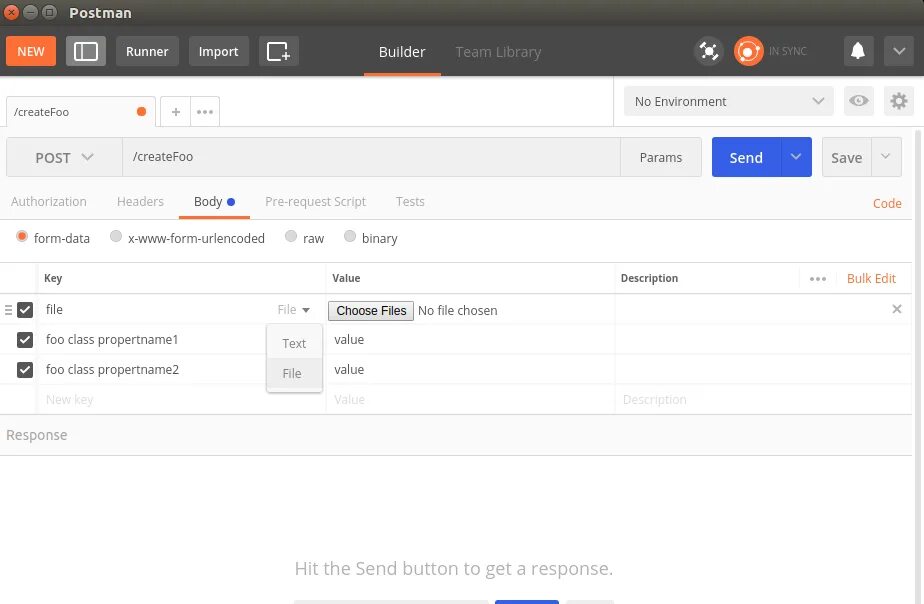The height and width of the screenshot is (604, 924).
Task: Choose Text in the type popup
Action: pyautogui.click(x=294, y=343)
